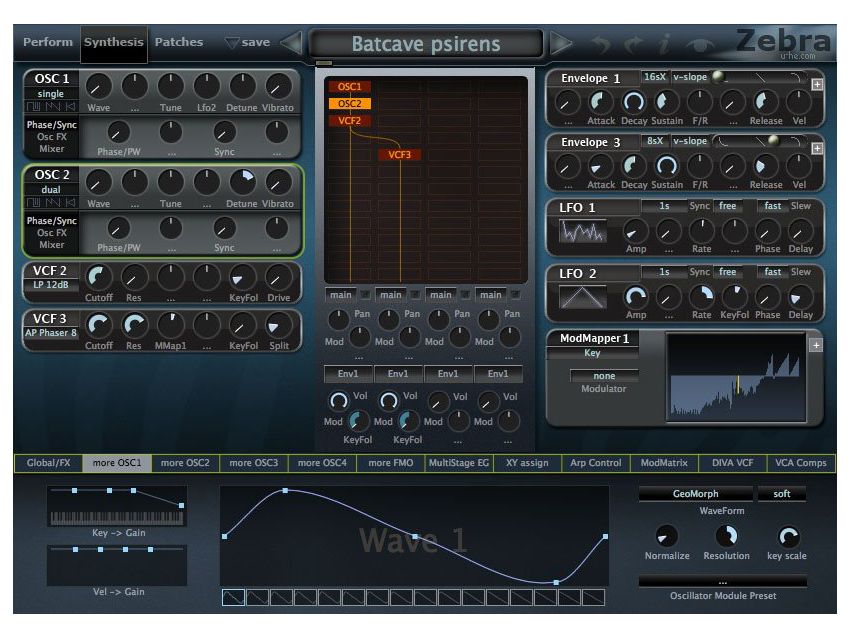Image resolution: width=850 pixels, height=638 pixels.
Task: Click the pulse wave icon in OSC 1
Action: click(34, 106)
